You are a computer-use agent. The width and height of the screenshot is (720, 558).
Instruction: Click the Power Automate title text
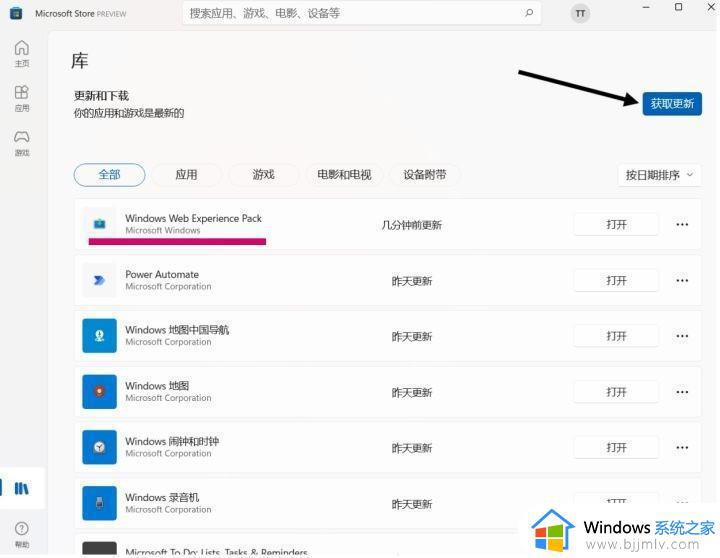(162, 274)
